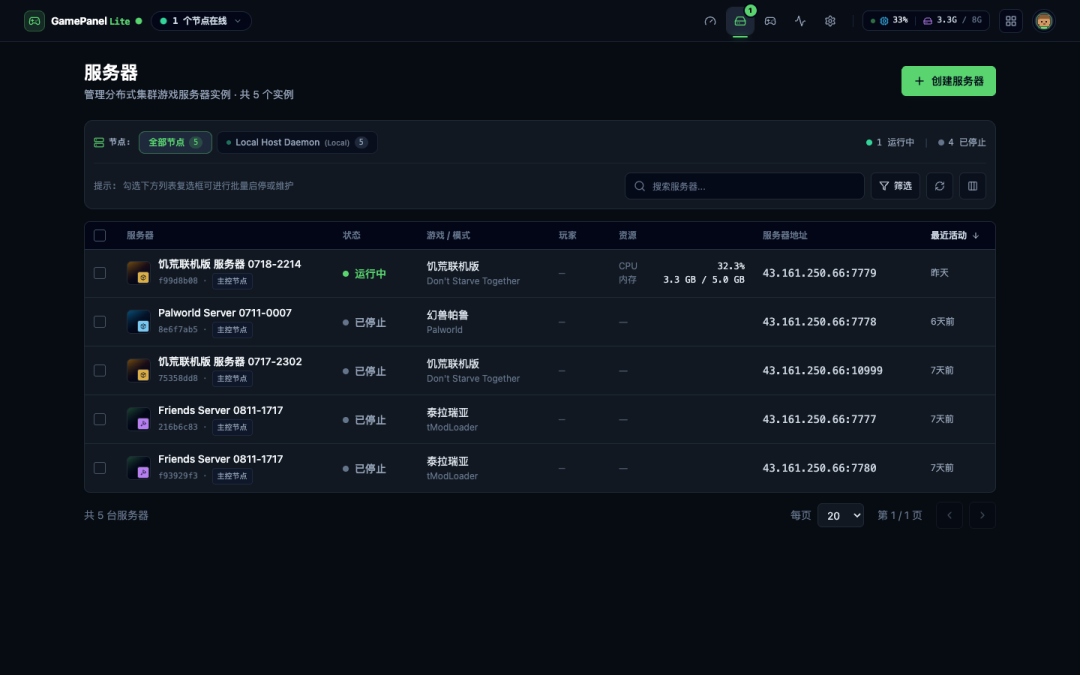Toggle the select-all checkbox in table header

[100, 236]
